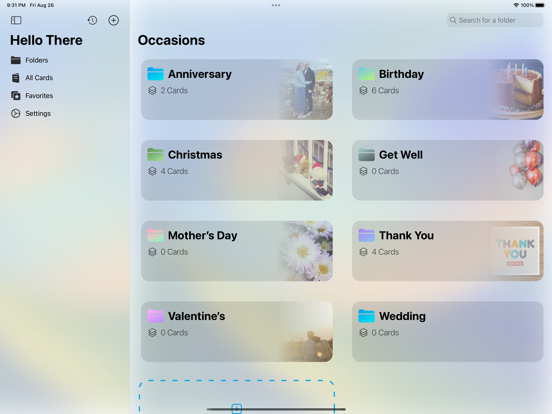Click the "2 Cards" count text
Screen dimensions: 552x414
174,90
